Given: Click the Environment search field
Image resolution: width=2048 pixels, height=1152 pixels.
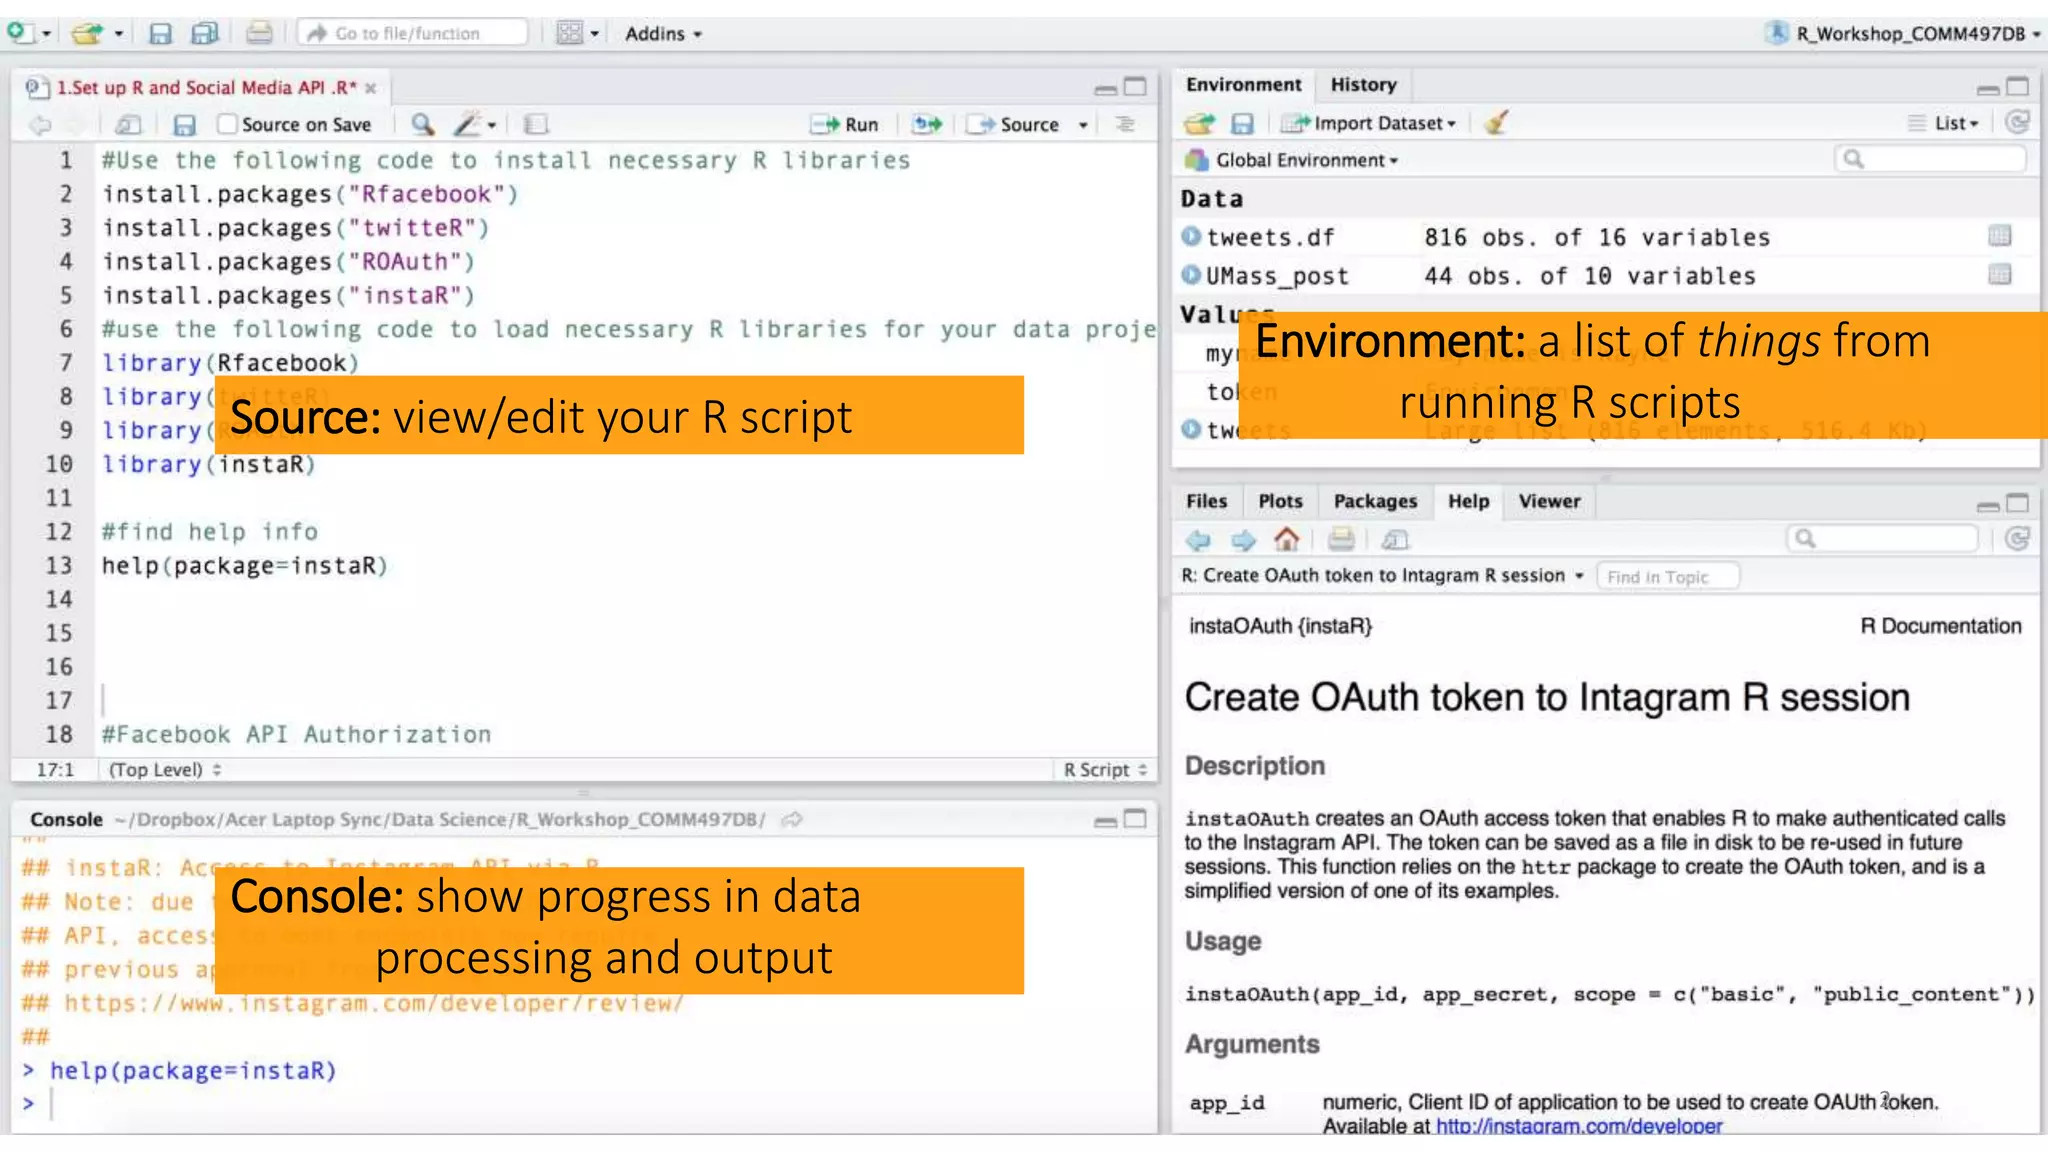Looking at the screenshot, I should 1931,159.
